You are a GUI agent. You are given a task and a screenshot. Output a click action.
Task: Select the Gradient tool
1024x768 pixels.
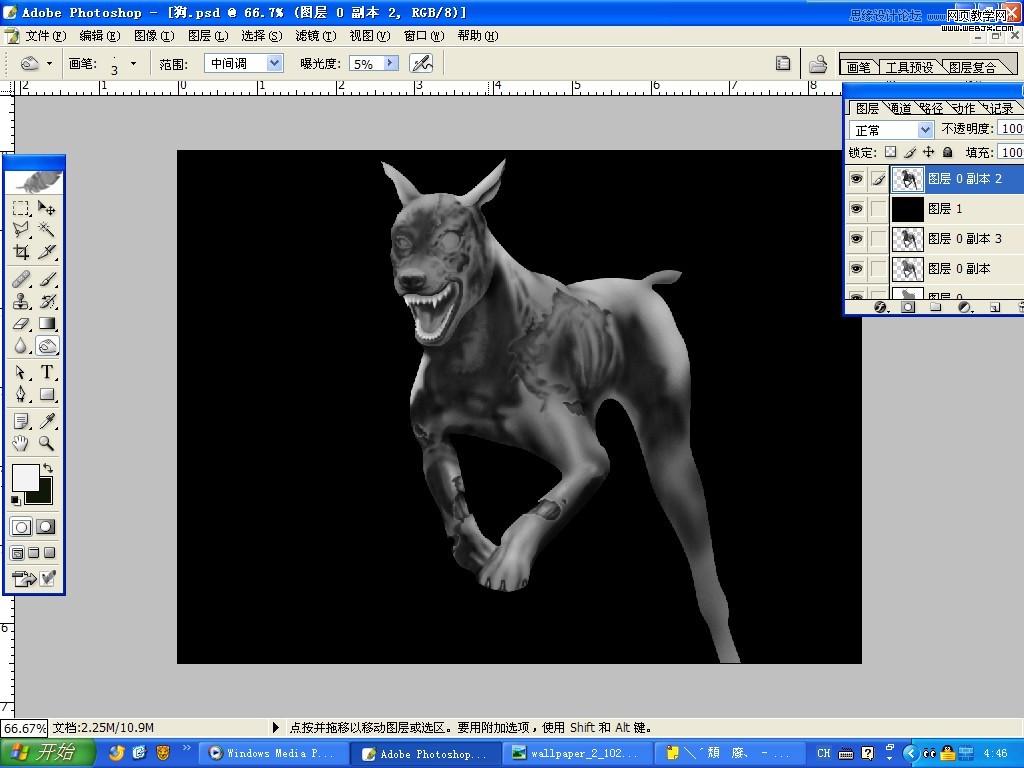pos(46,324)
